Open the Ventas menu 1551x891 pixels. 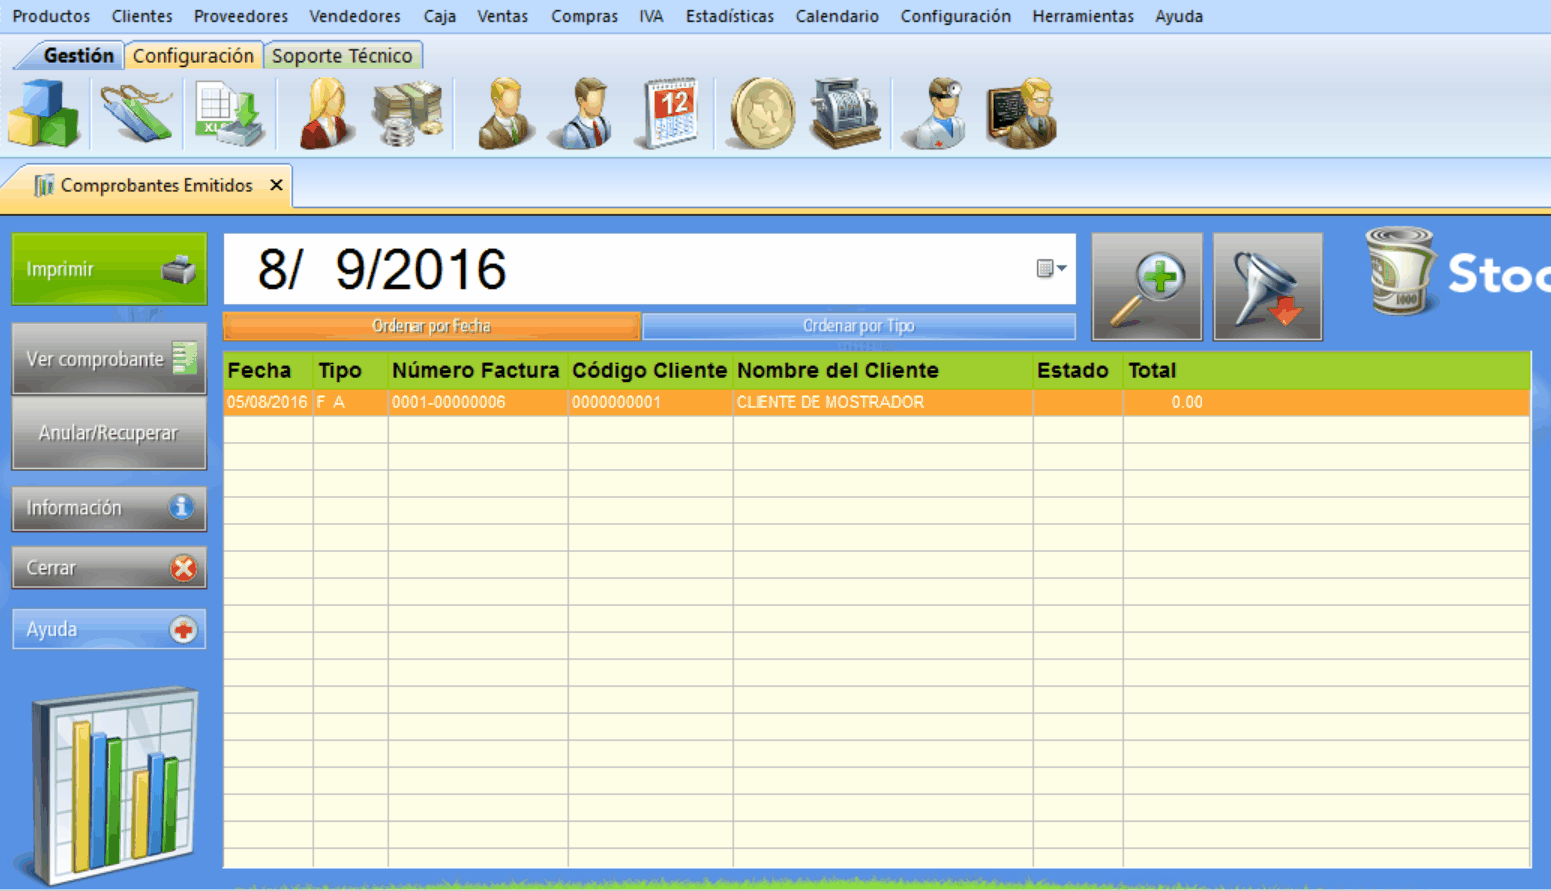click(502, 16)
